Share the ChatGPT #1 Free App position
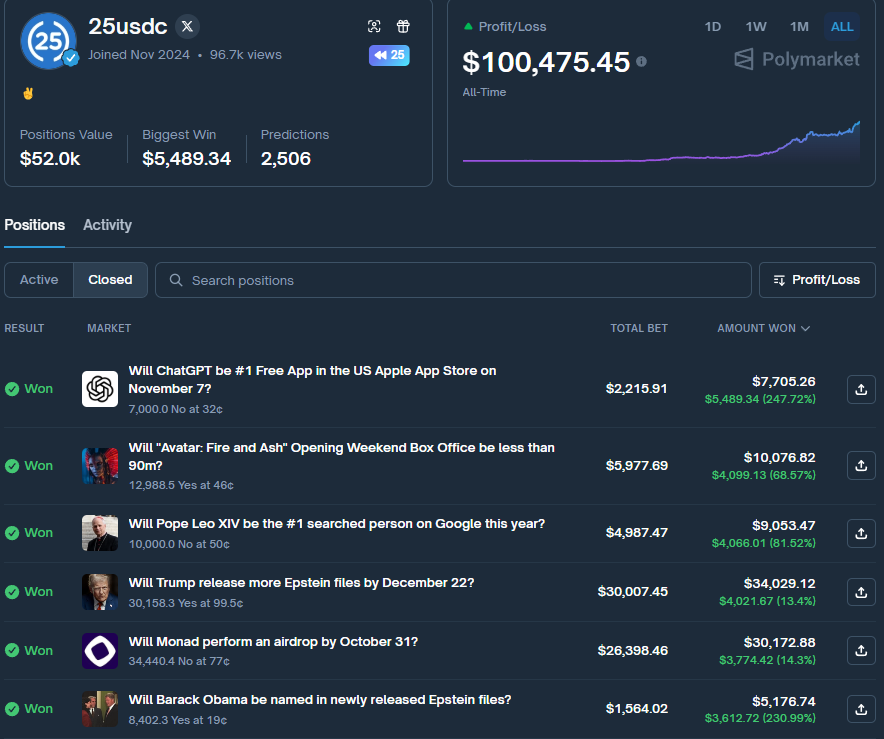Screen dimensions: 884x739 (x=861, y=389)
